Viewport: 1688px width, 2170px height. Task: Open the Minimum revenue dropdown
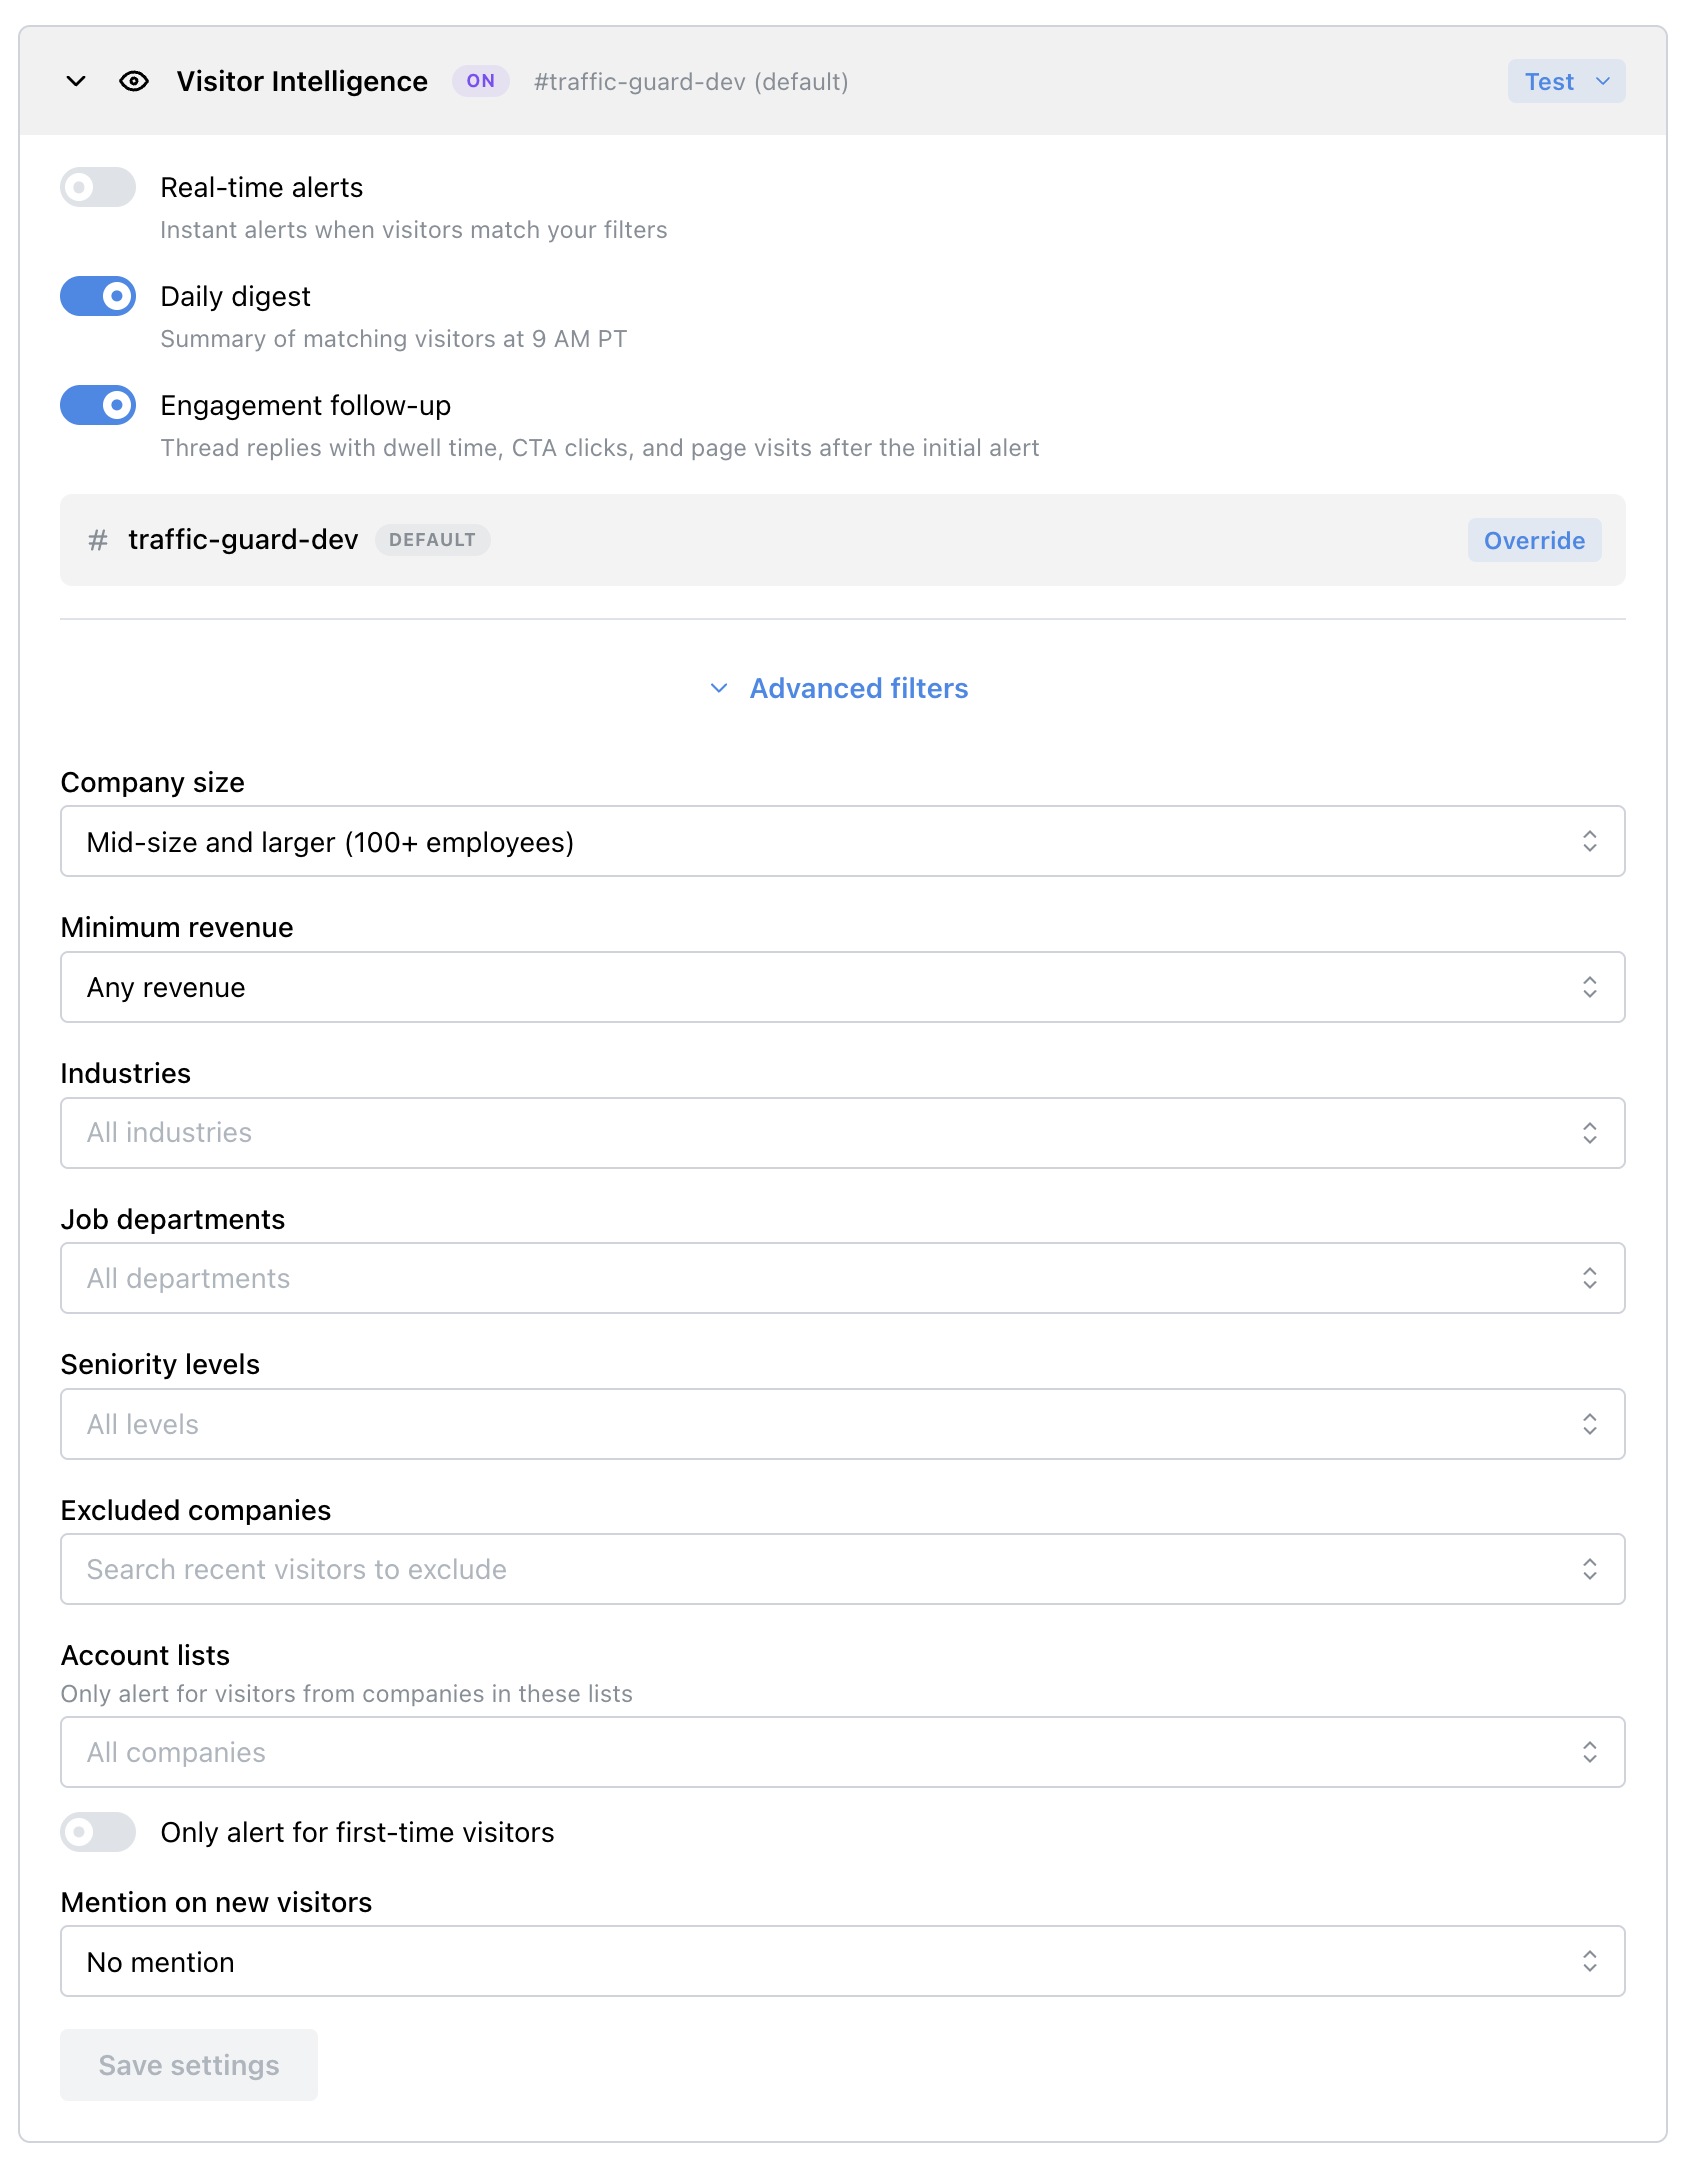coord(842,987)
